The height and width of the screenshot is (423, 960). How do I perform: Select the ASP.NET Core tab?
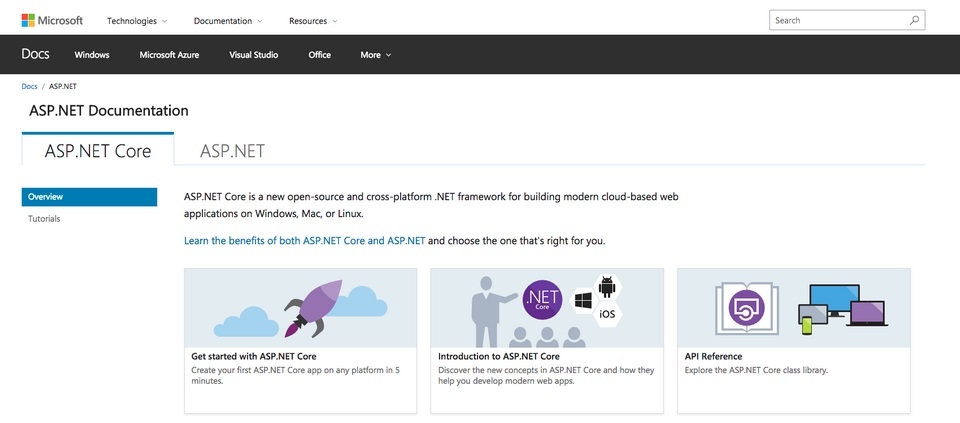click(x=98, y=151)
